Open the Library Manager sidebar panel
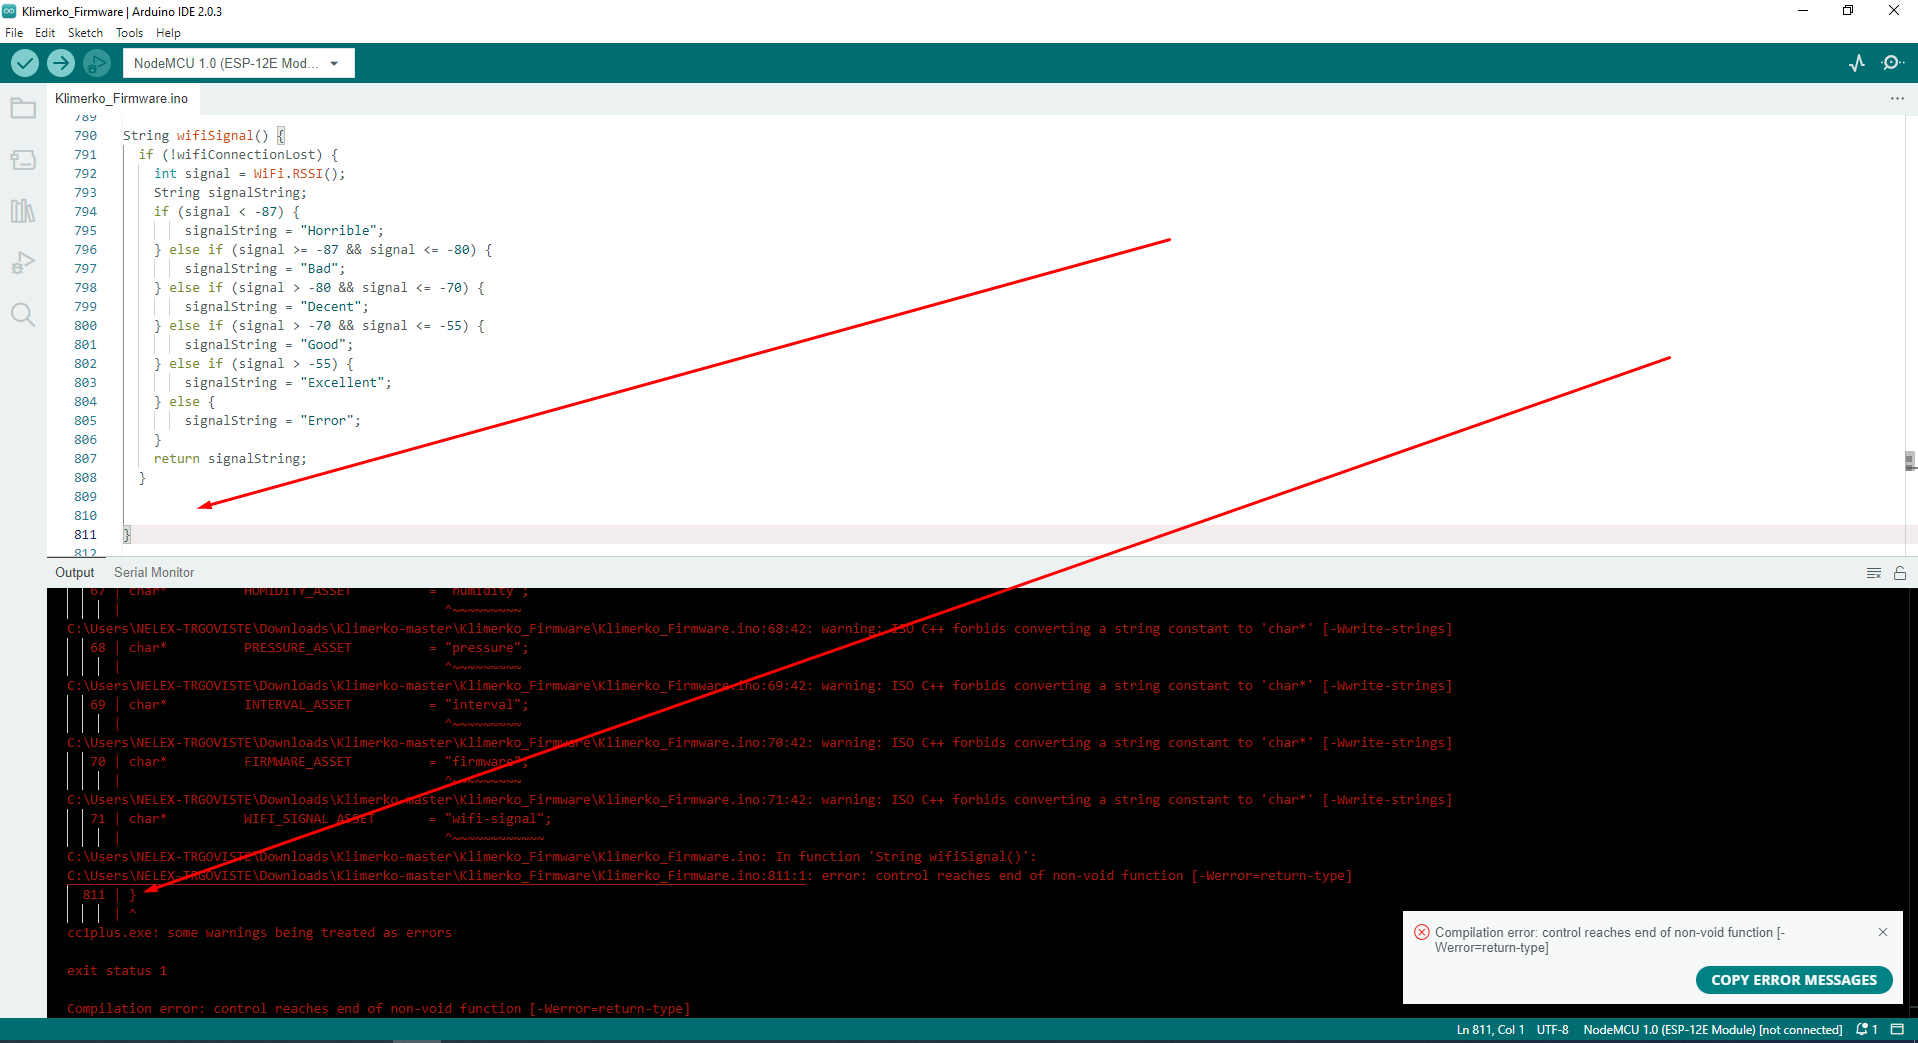 pyautogui.click(x=22, y=211)
